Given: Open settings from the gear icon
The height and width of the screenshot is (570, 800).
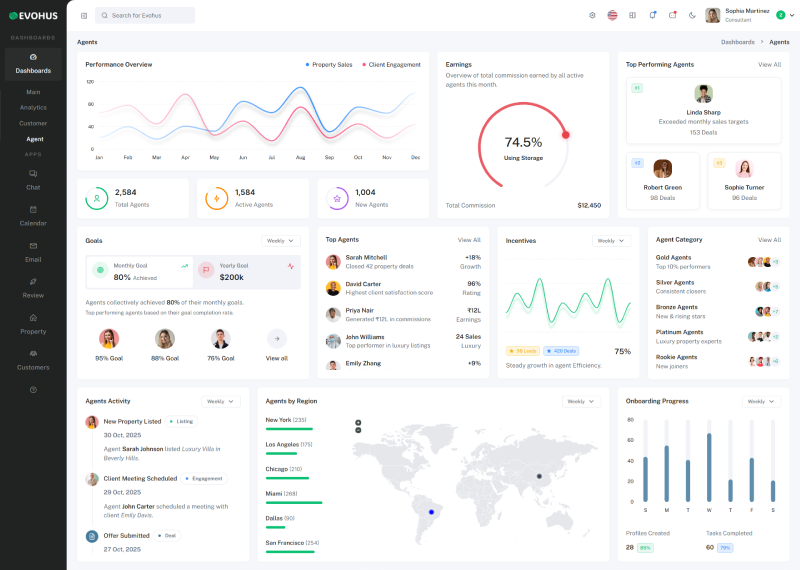Looking at the screenshot, I should (x=592, y=15).
